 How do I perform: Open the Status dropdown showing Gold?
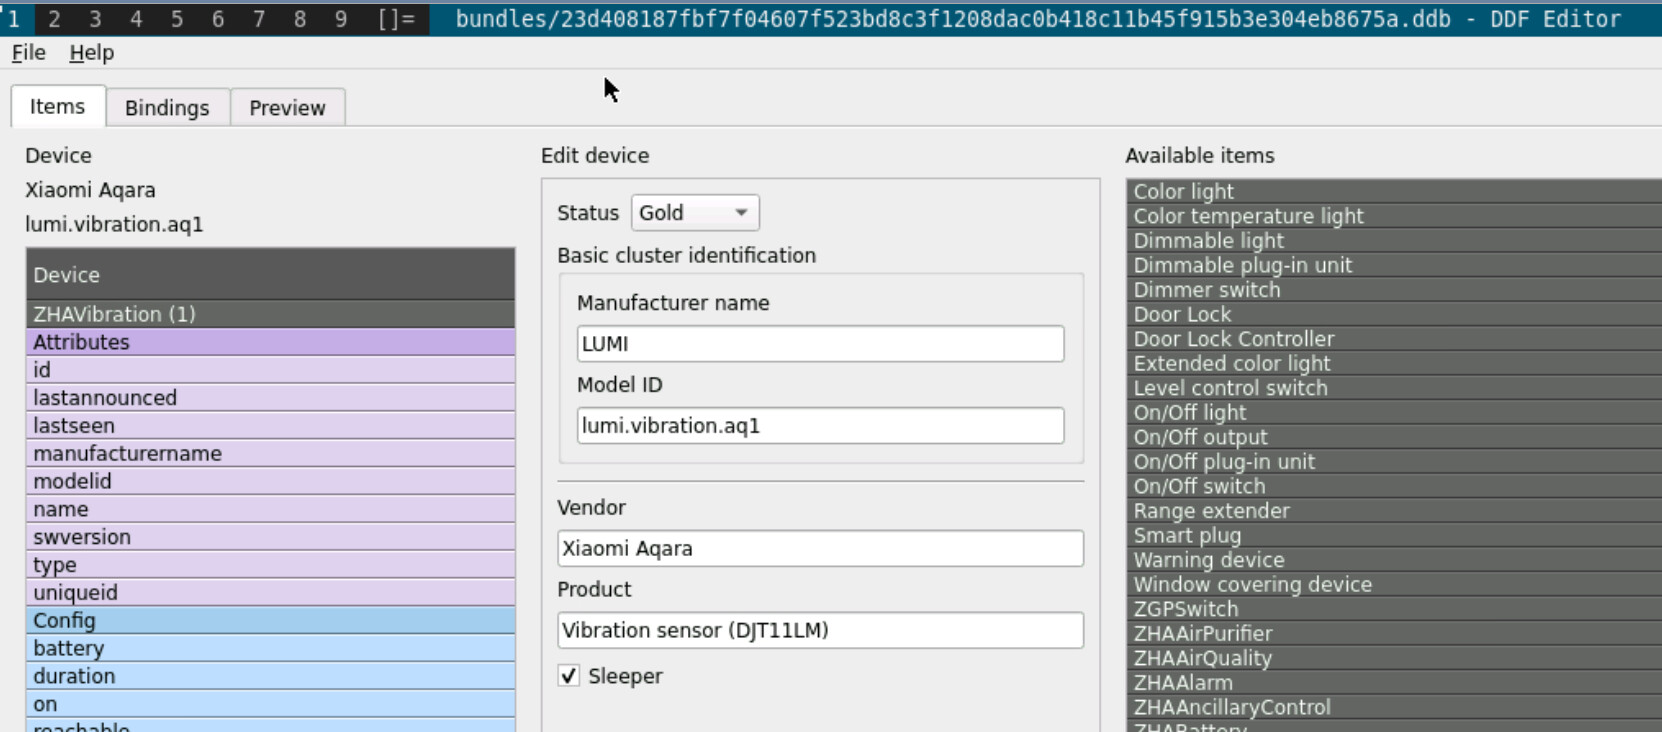[695, 213]
